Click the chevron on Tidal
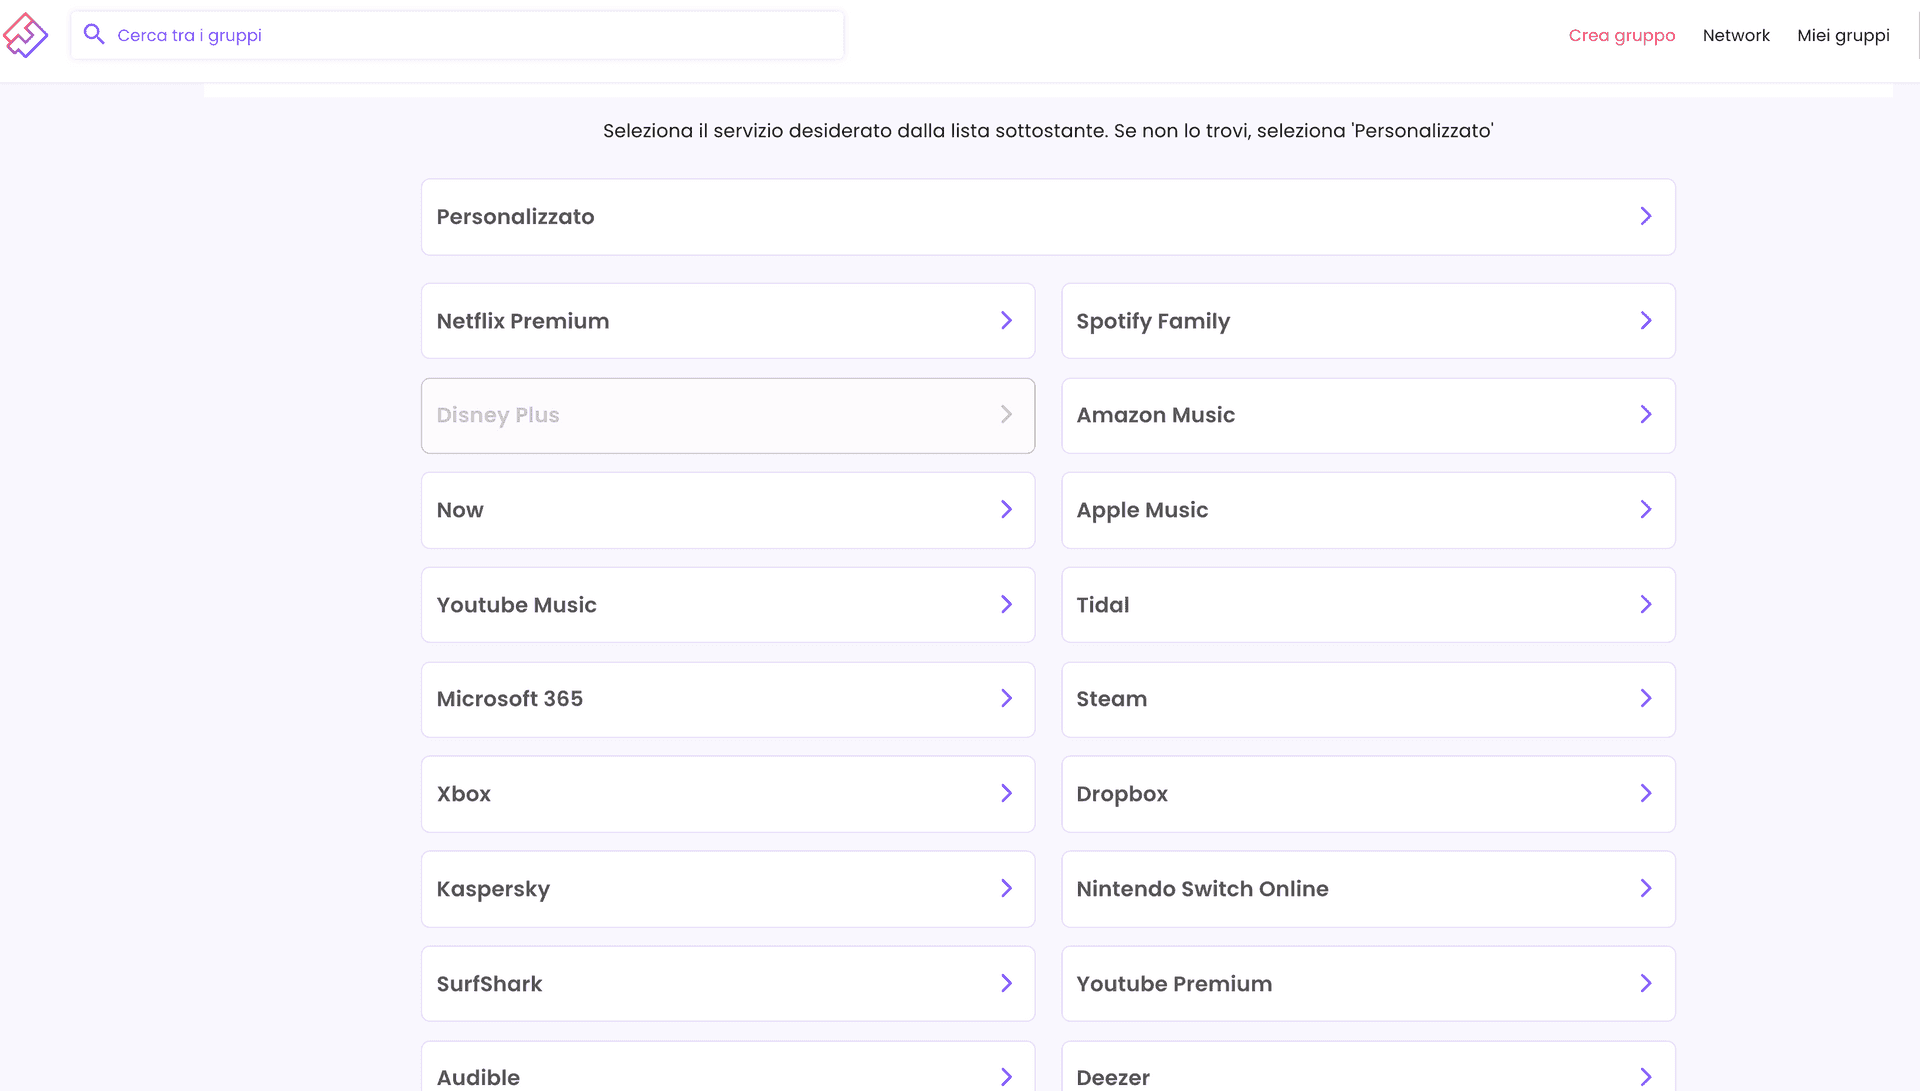 pyautogui.click(x=1646, y=604)
